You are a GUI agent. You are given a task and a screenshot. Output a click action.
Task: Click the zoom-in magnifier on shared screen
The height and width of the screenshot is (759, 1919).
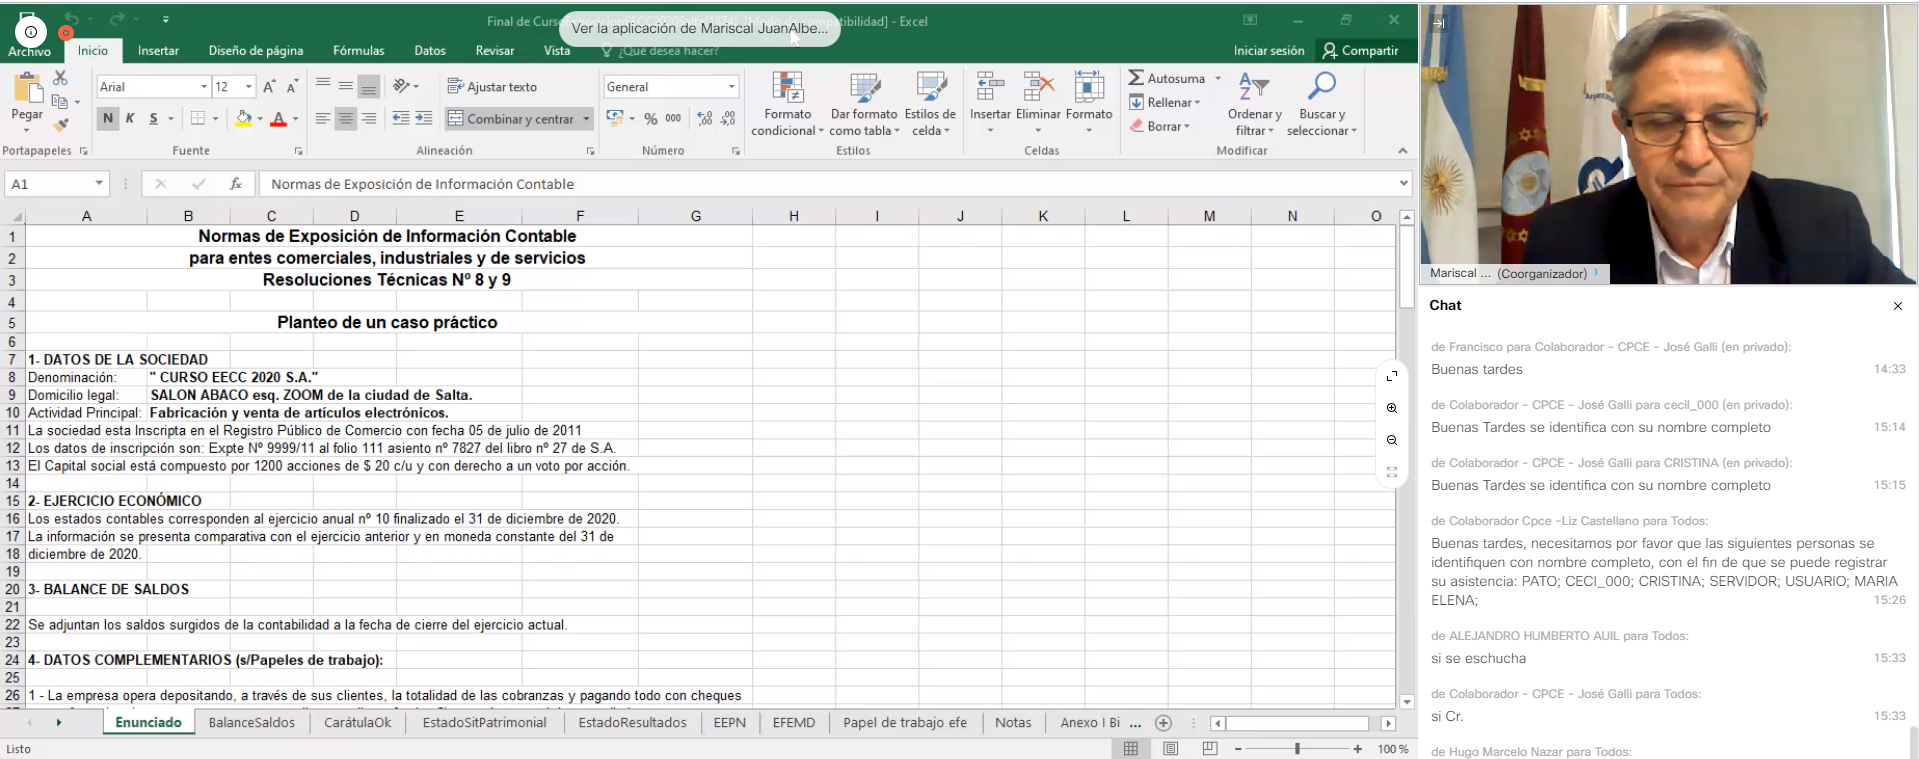[x=1392, y=408]
